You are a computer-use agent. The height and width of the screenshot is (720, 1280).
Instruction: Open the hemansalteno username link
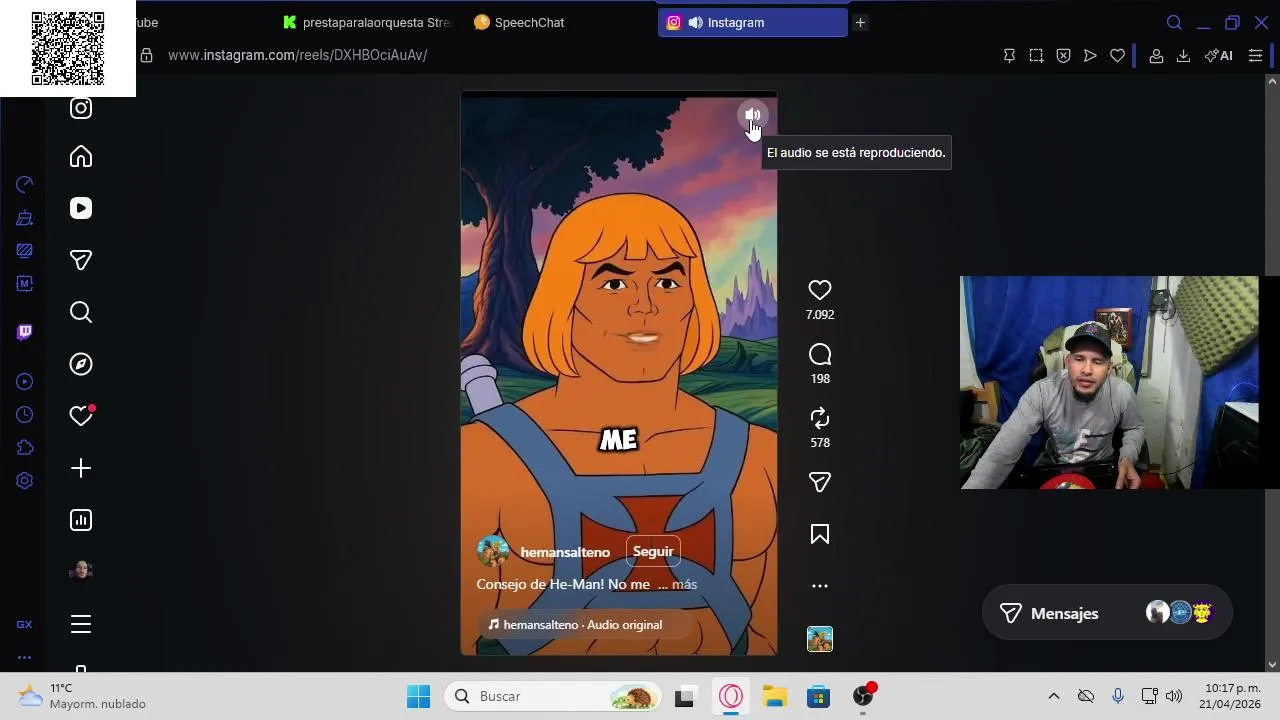565,552
